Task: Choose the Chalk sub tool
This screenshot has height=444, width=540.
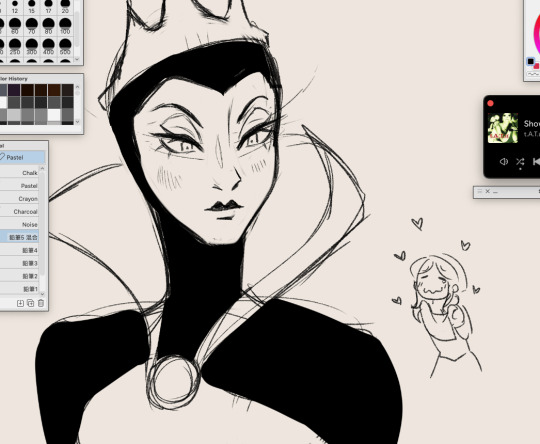Action: coord(20,173)
